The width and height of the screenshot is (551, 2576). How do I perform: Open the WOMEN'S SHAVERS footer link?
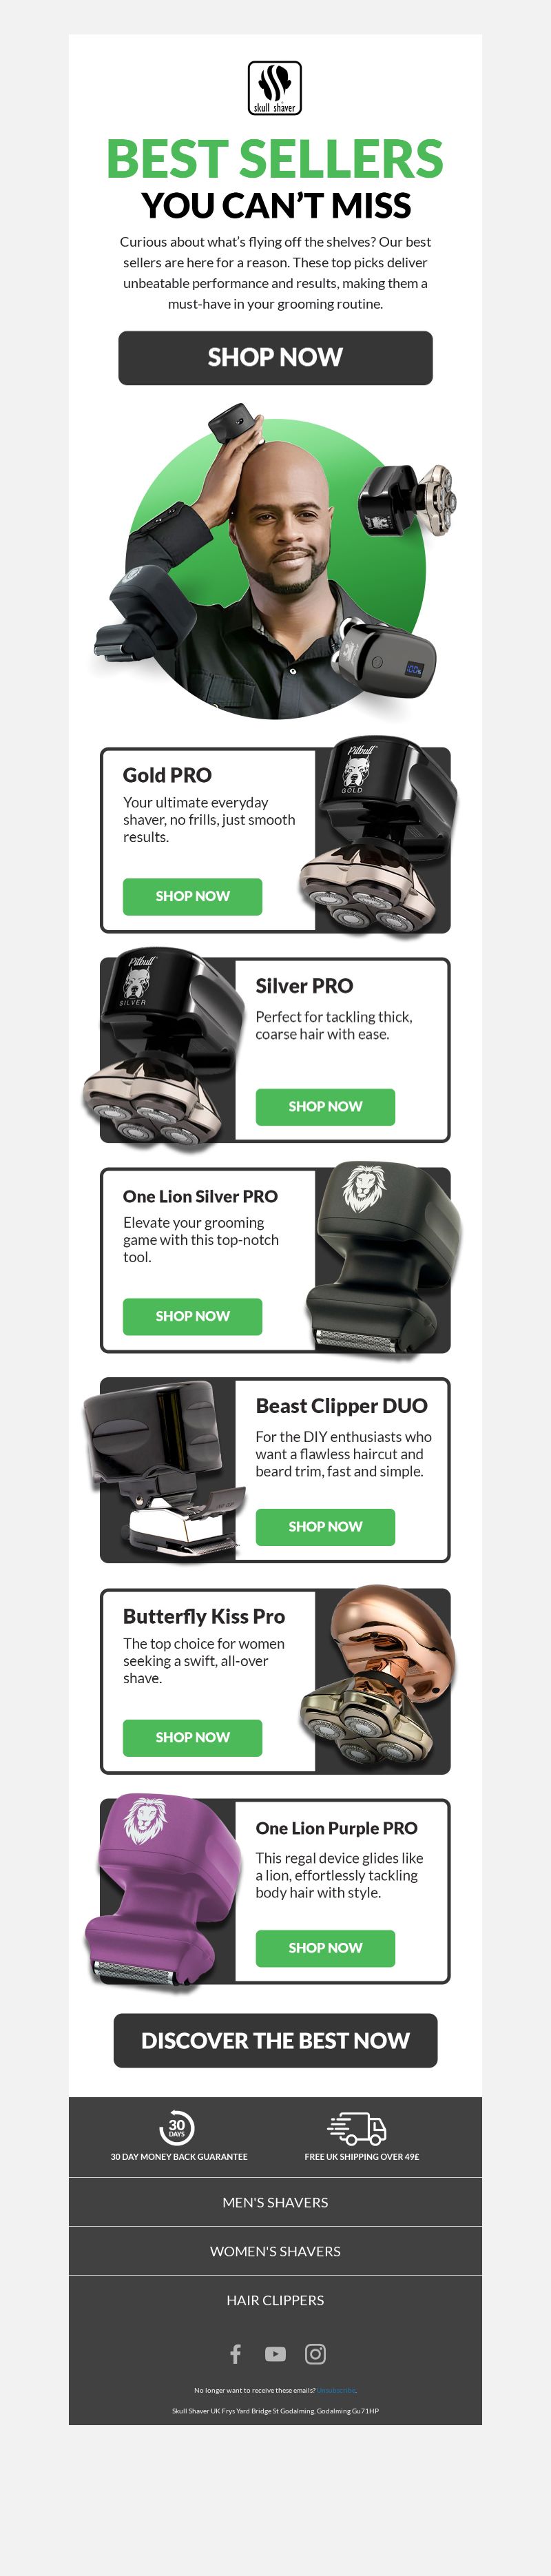click(275, 2251)
